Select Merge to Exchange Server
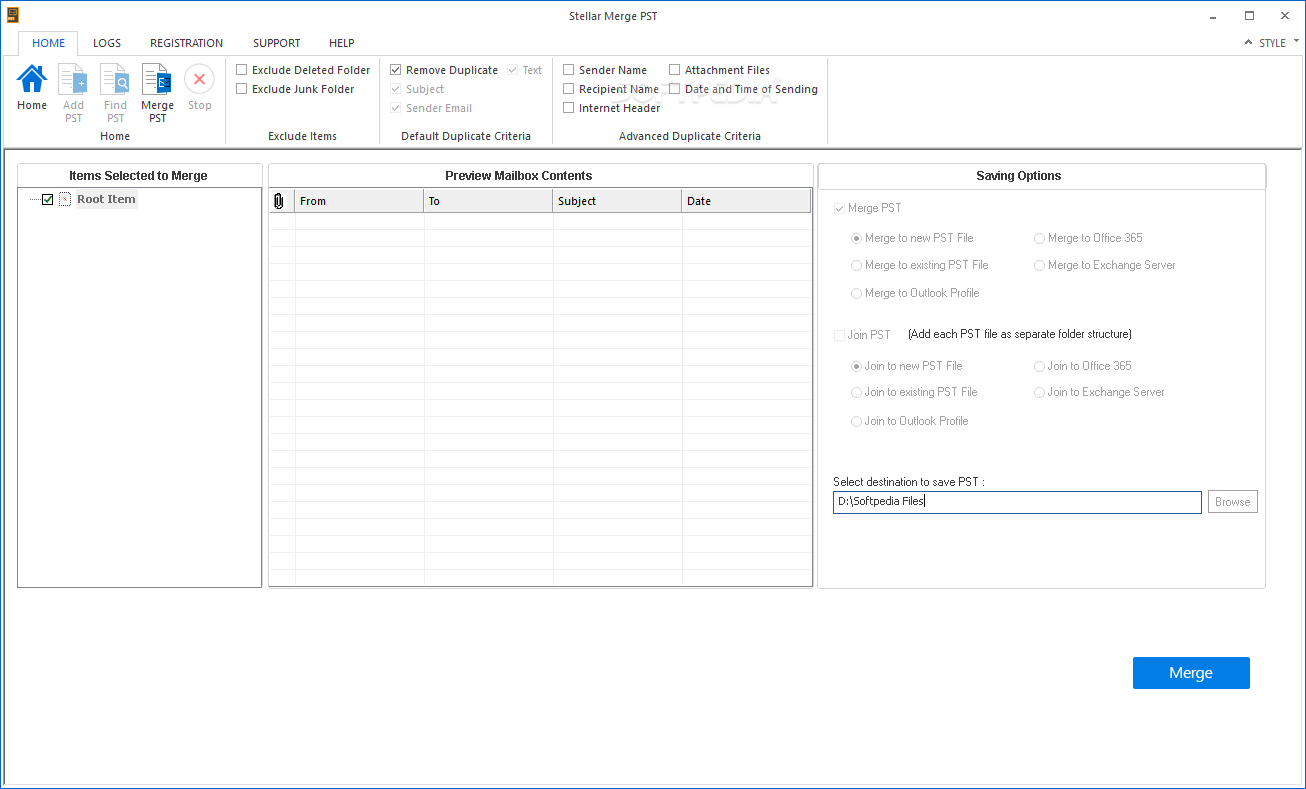This screenshot has width=1306, height=789. (x=1039, y=265)
